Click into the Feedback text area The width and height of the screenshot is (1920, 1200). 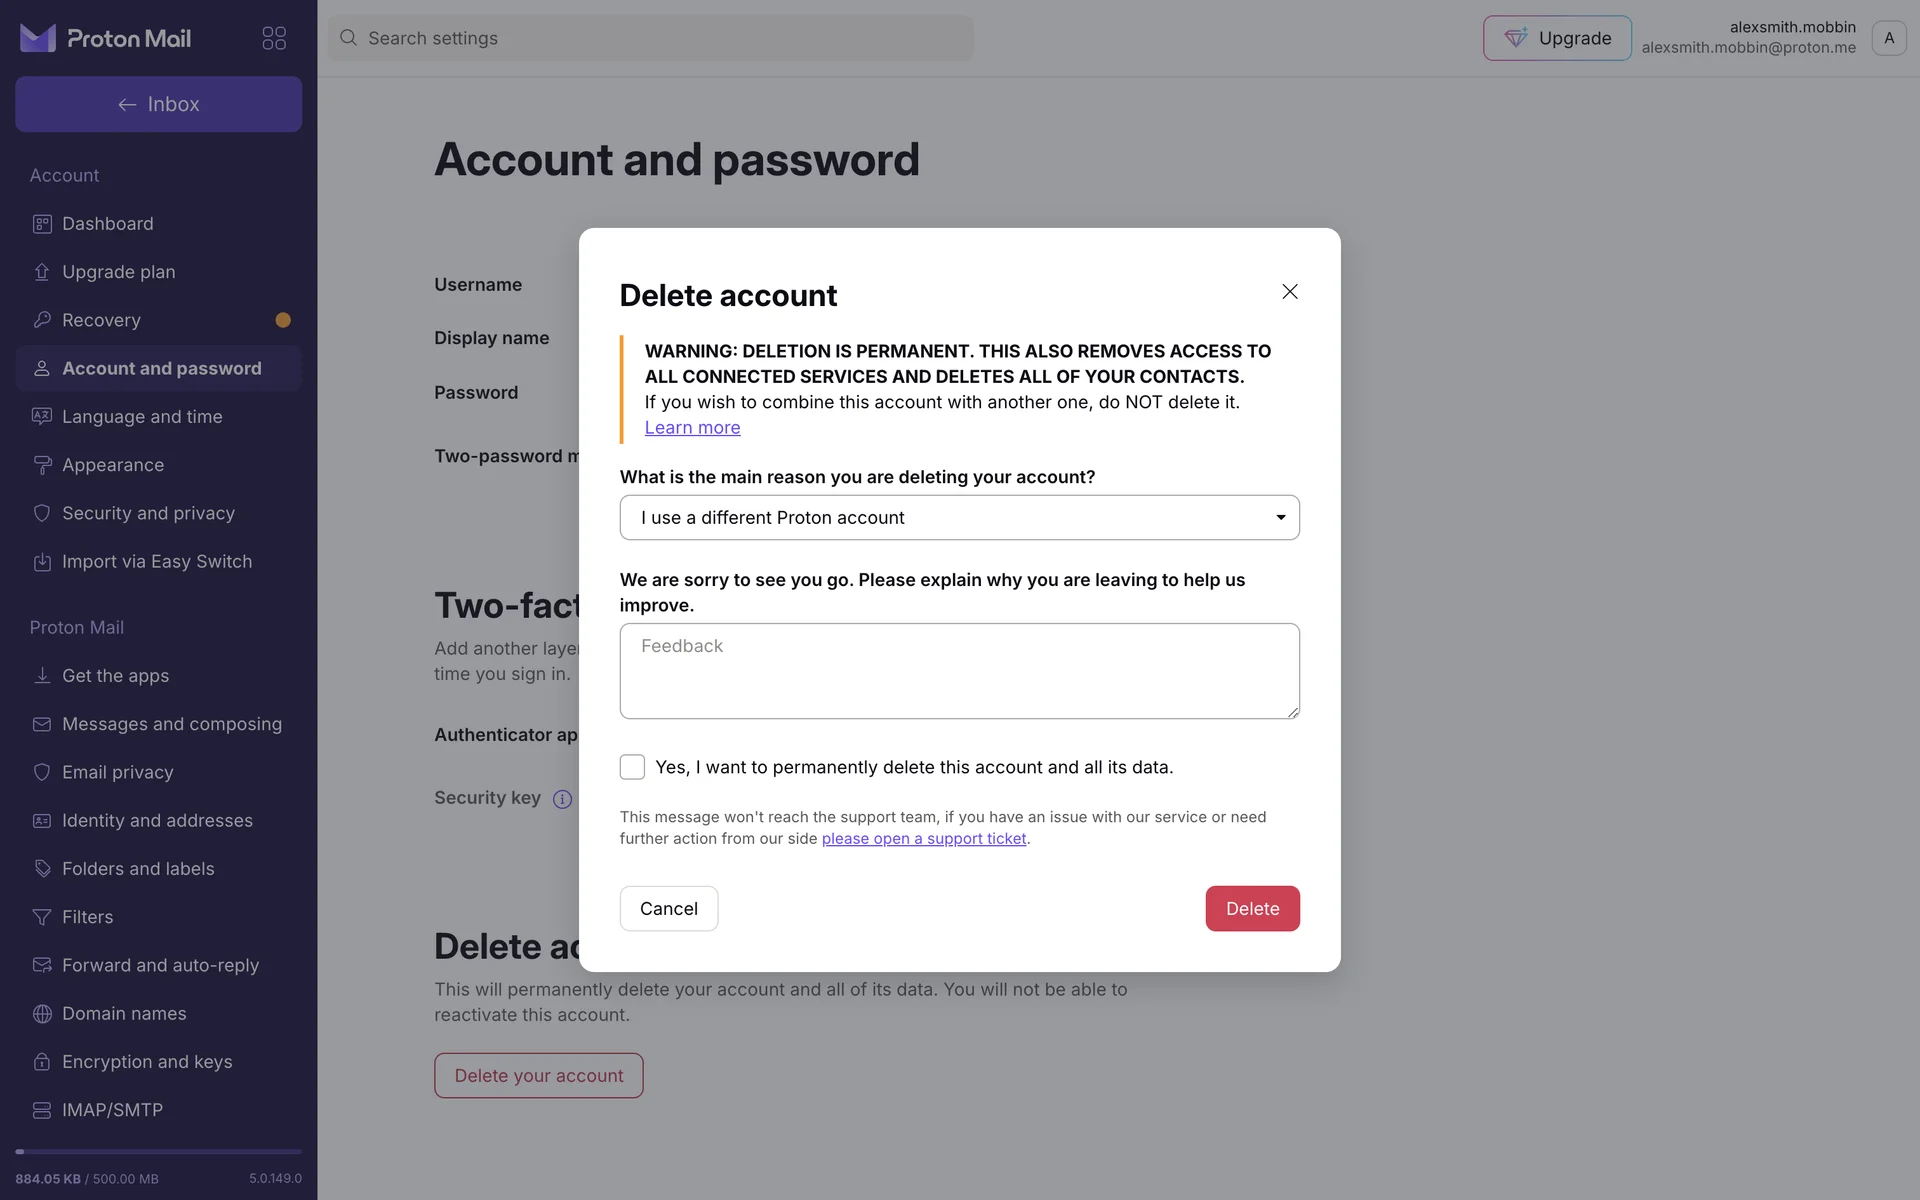pos(959,671)
